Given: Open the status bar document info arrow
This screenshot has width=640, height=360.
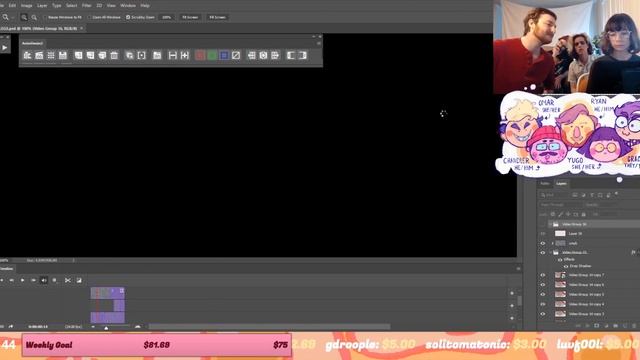Looking at the screenshot, I should [73, 260].
